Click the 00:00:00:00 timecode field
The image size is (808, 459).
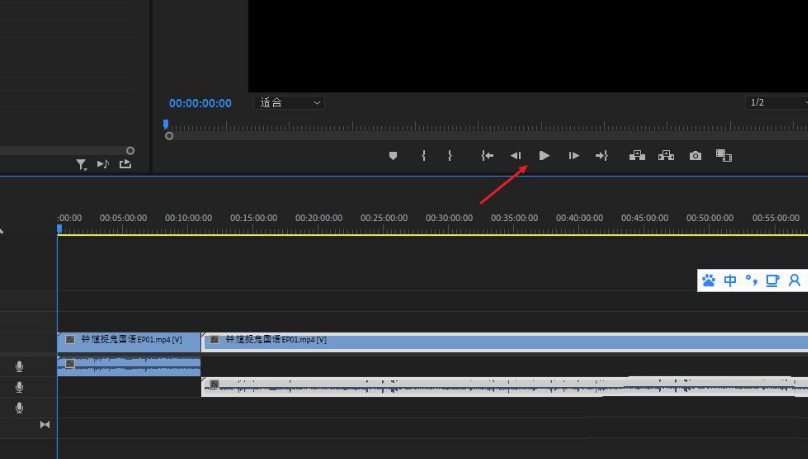pos(200,103)
